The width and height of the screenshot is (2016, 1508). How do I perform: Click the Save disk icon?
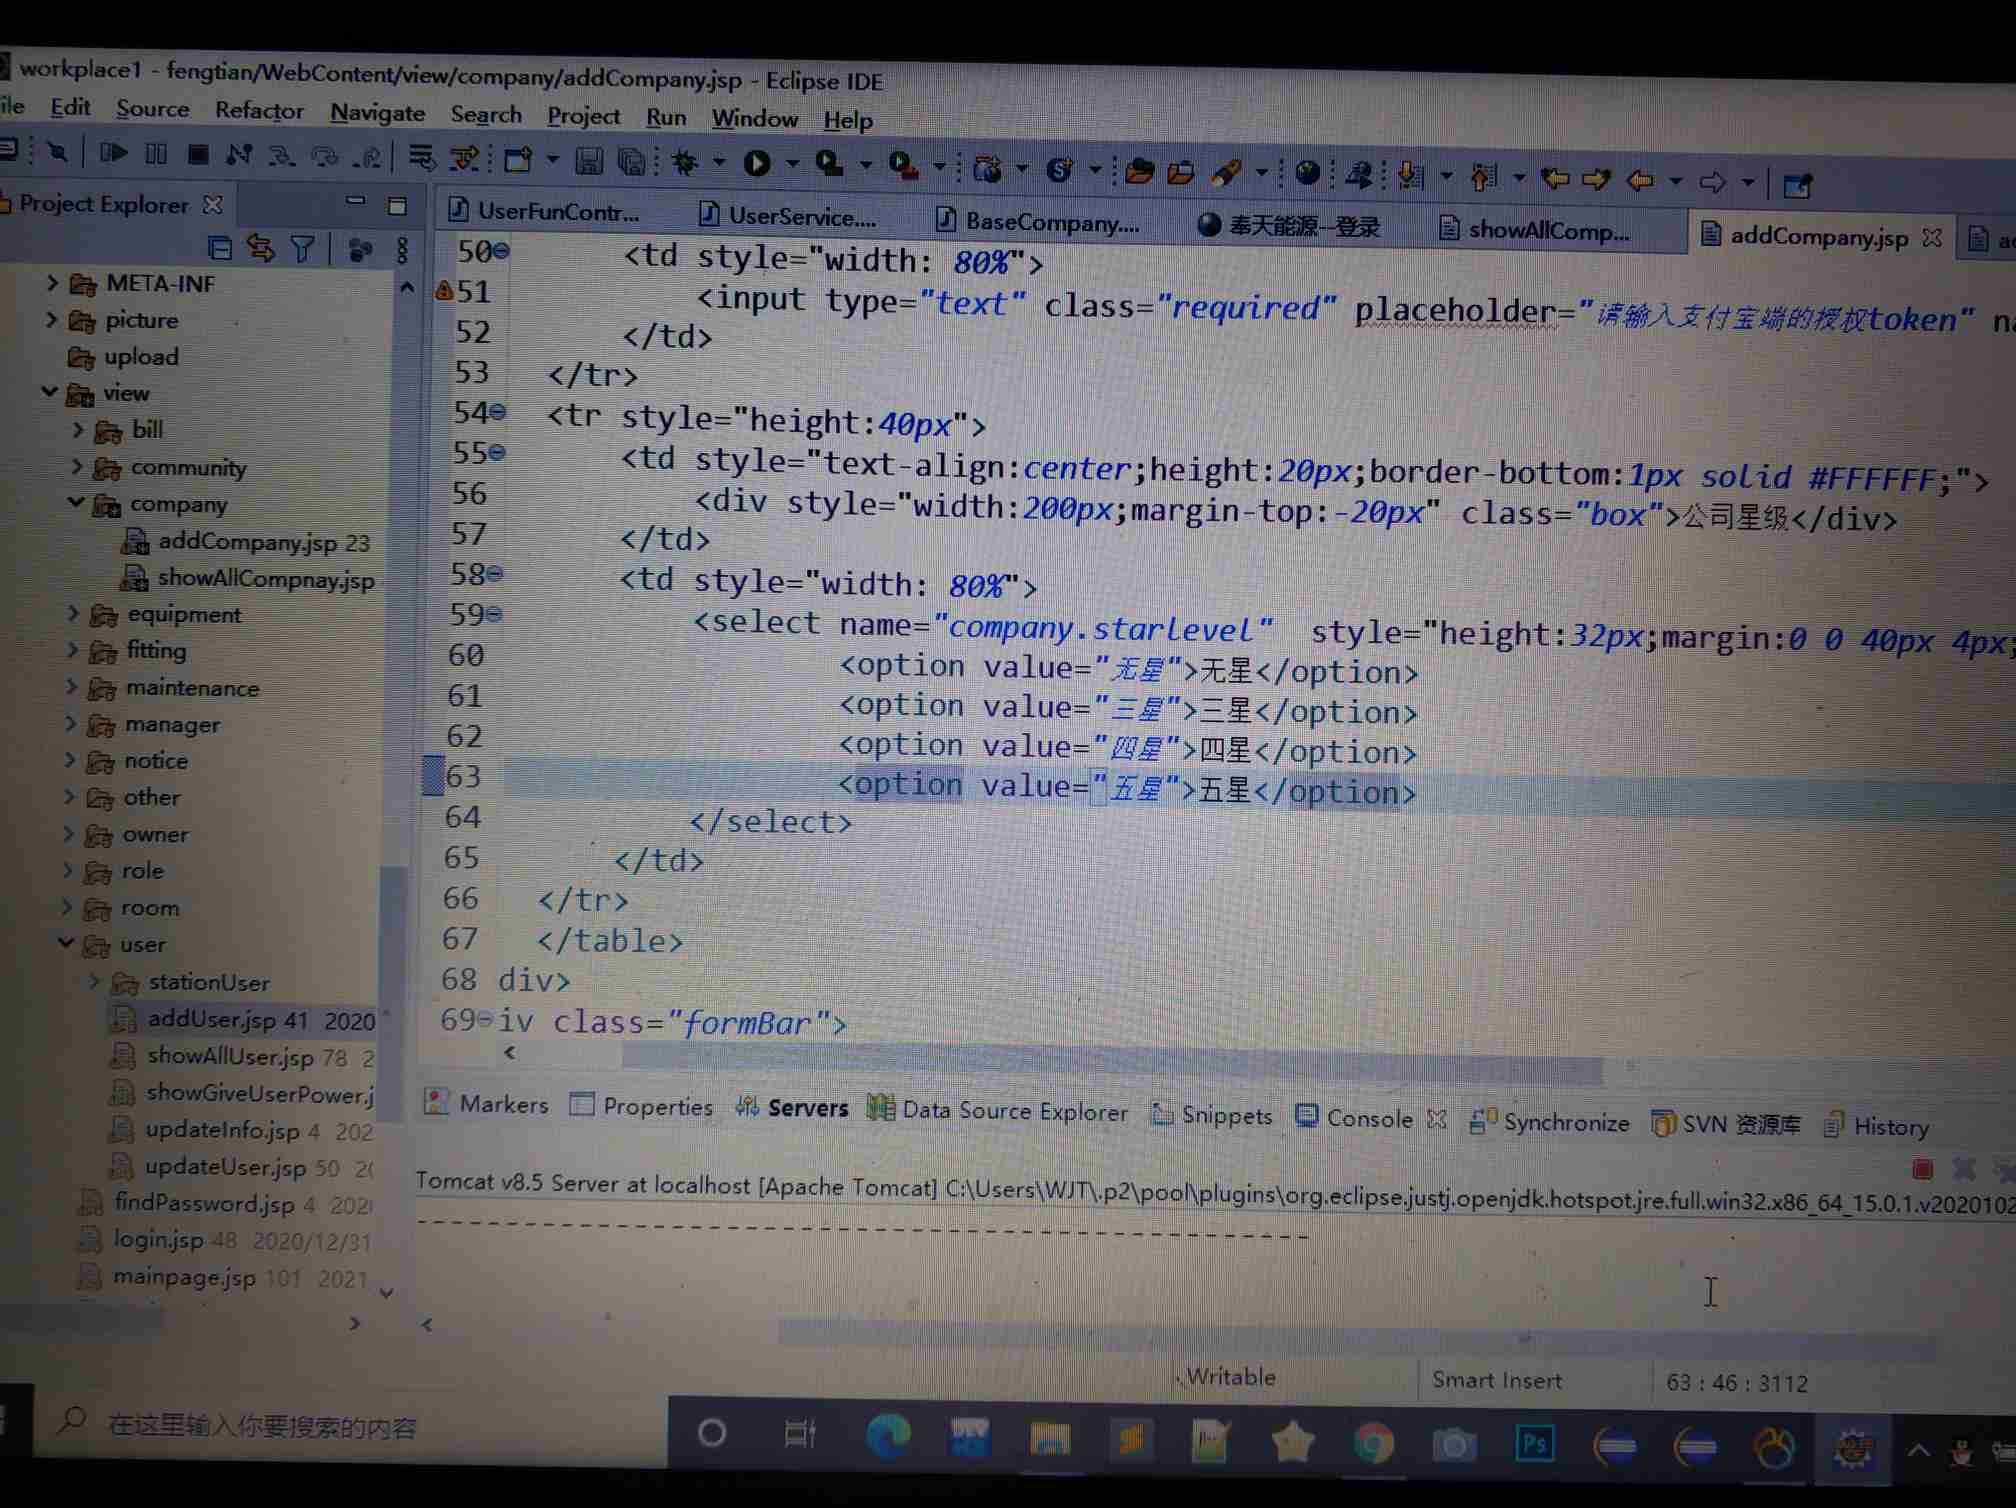pos(588,161)
